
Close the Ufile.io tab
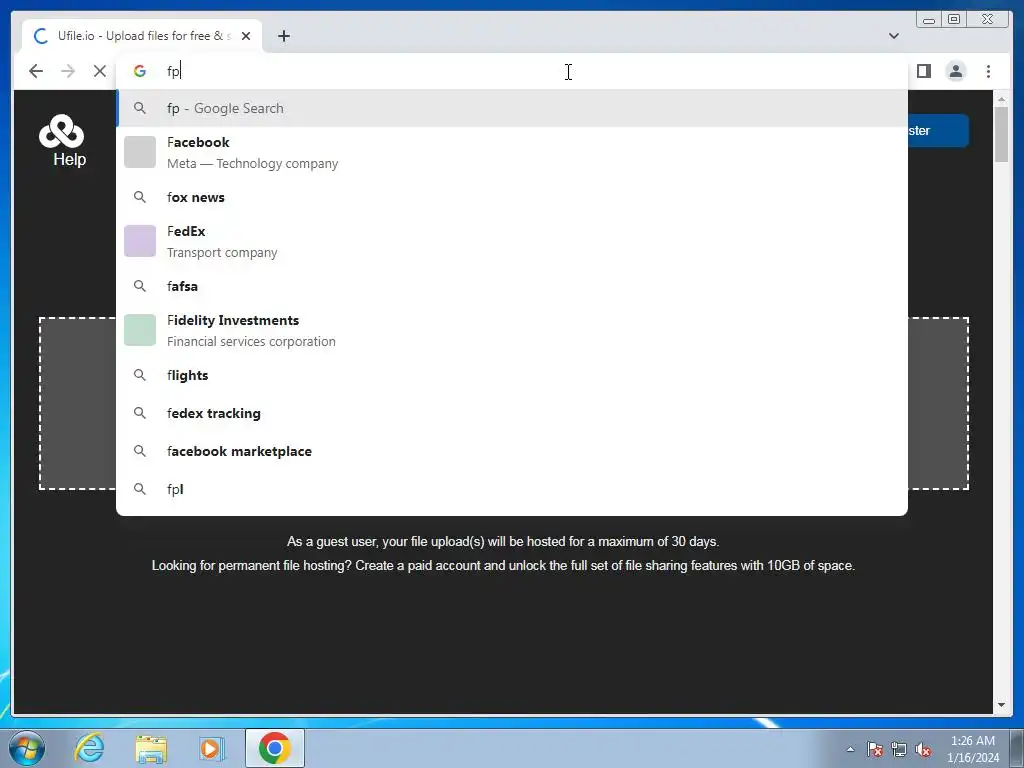coord(246,36)
